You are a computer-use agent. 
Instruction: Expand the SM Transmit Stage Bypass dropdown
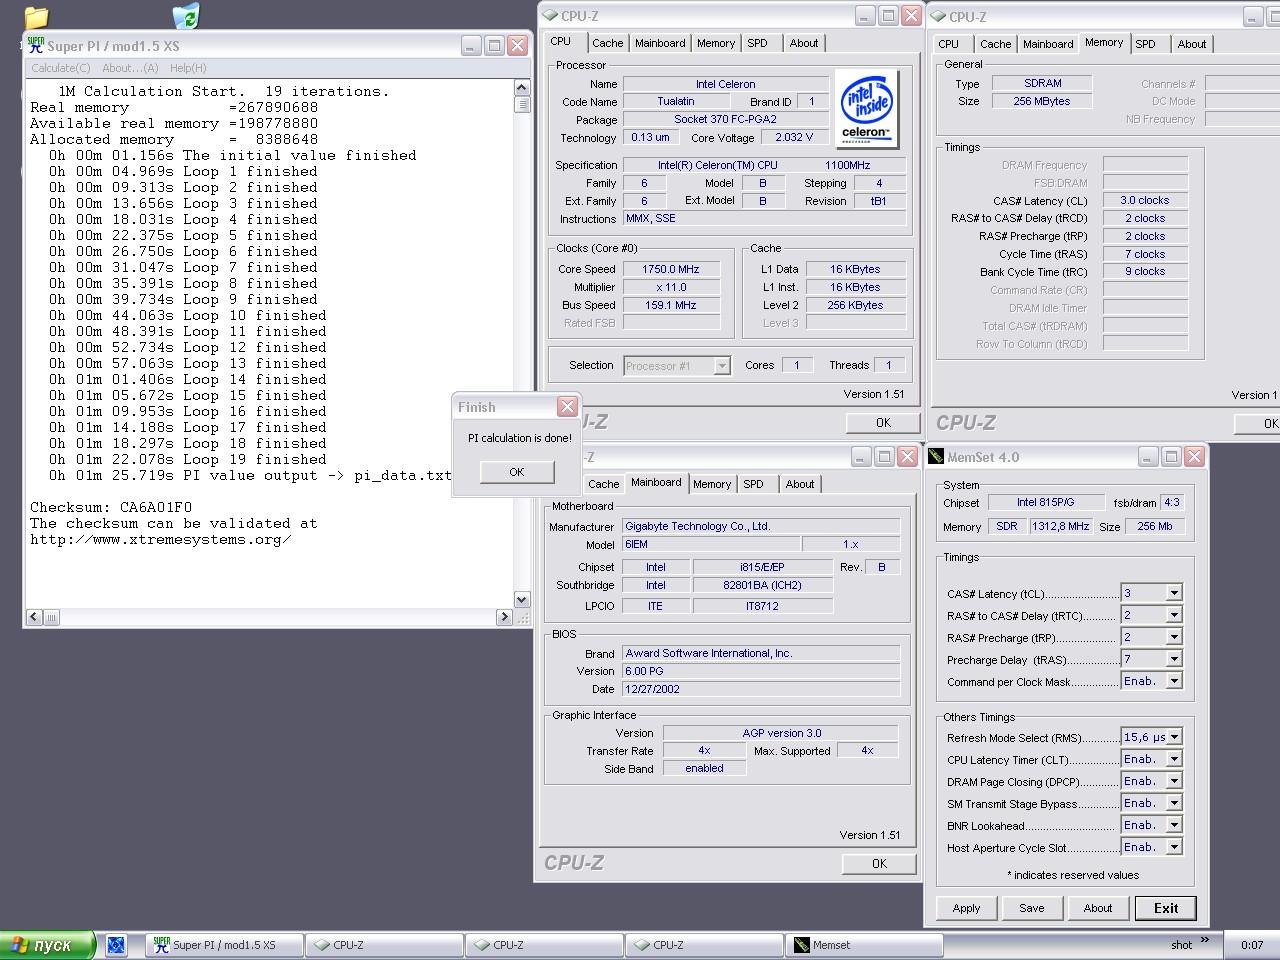tap(1174, 803)
